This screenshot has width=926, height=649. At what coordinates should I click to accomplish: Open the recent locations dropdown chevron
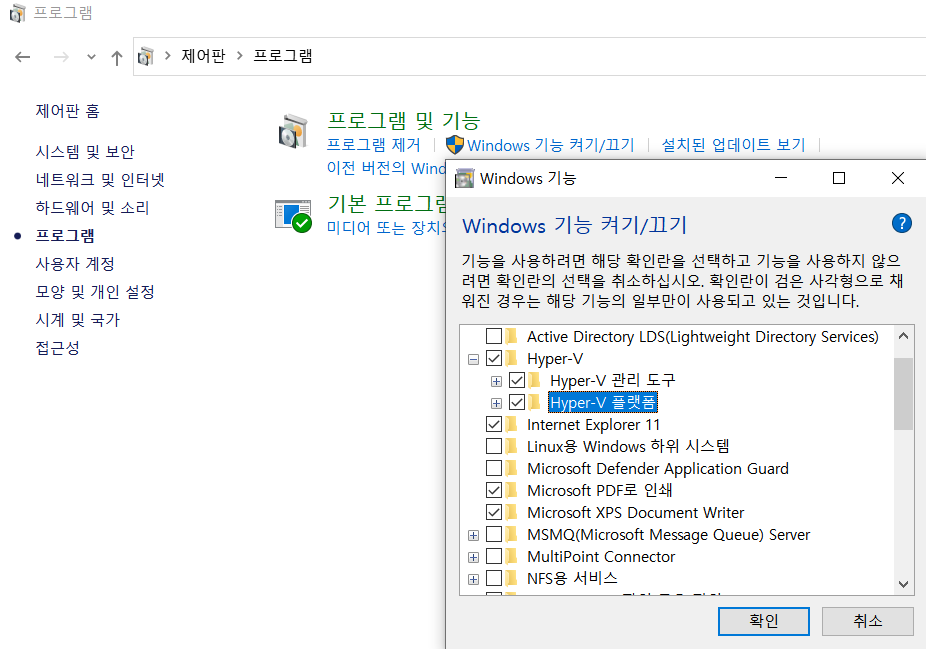pos(91,57)
